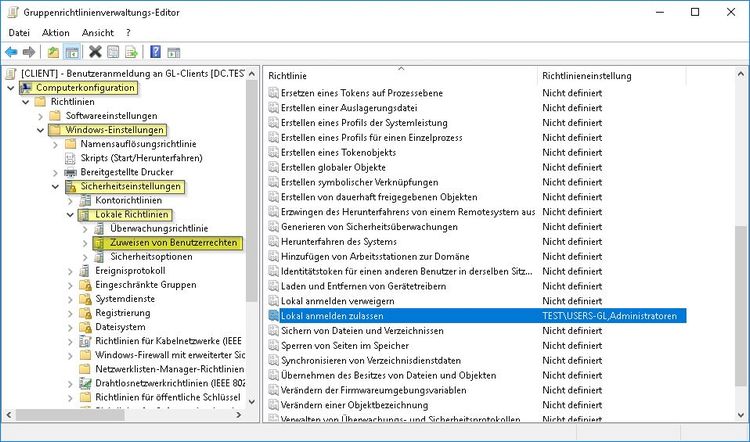Viewport: 750px width, 442px height.
Task: Click the Systemdienste locked folder icon
Action: 85,299
